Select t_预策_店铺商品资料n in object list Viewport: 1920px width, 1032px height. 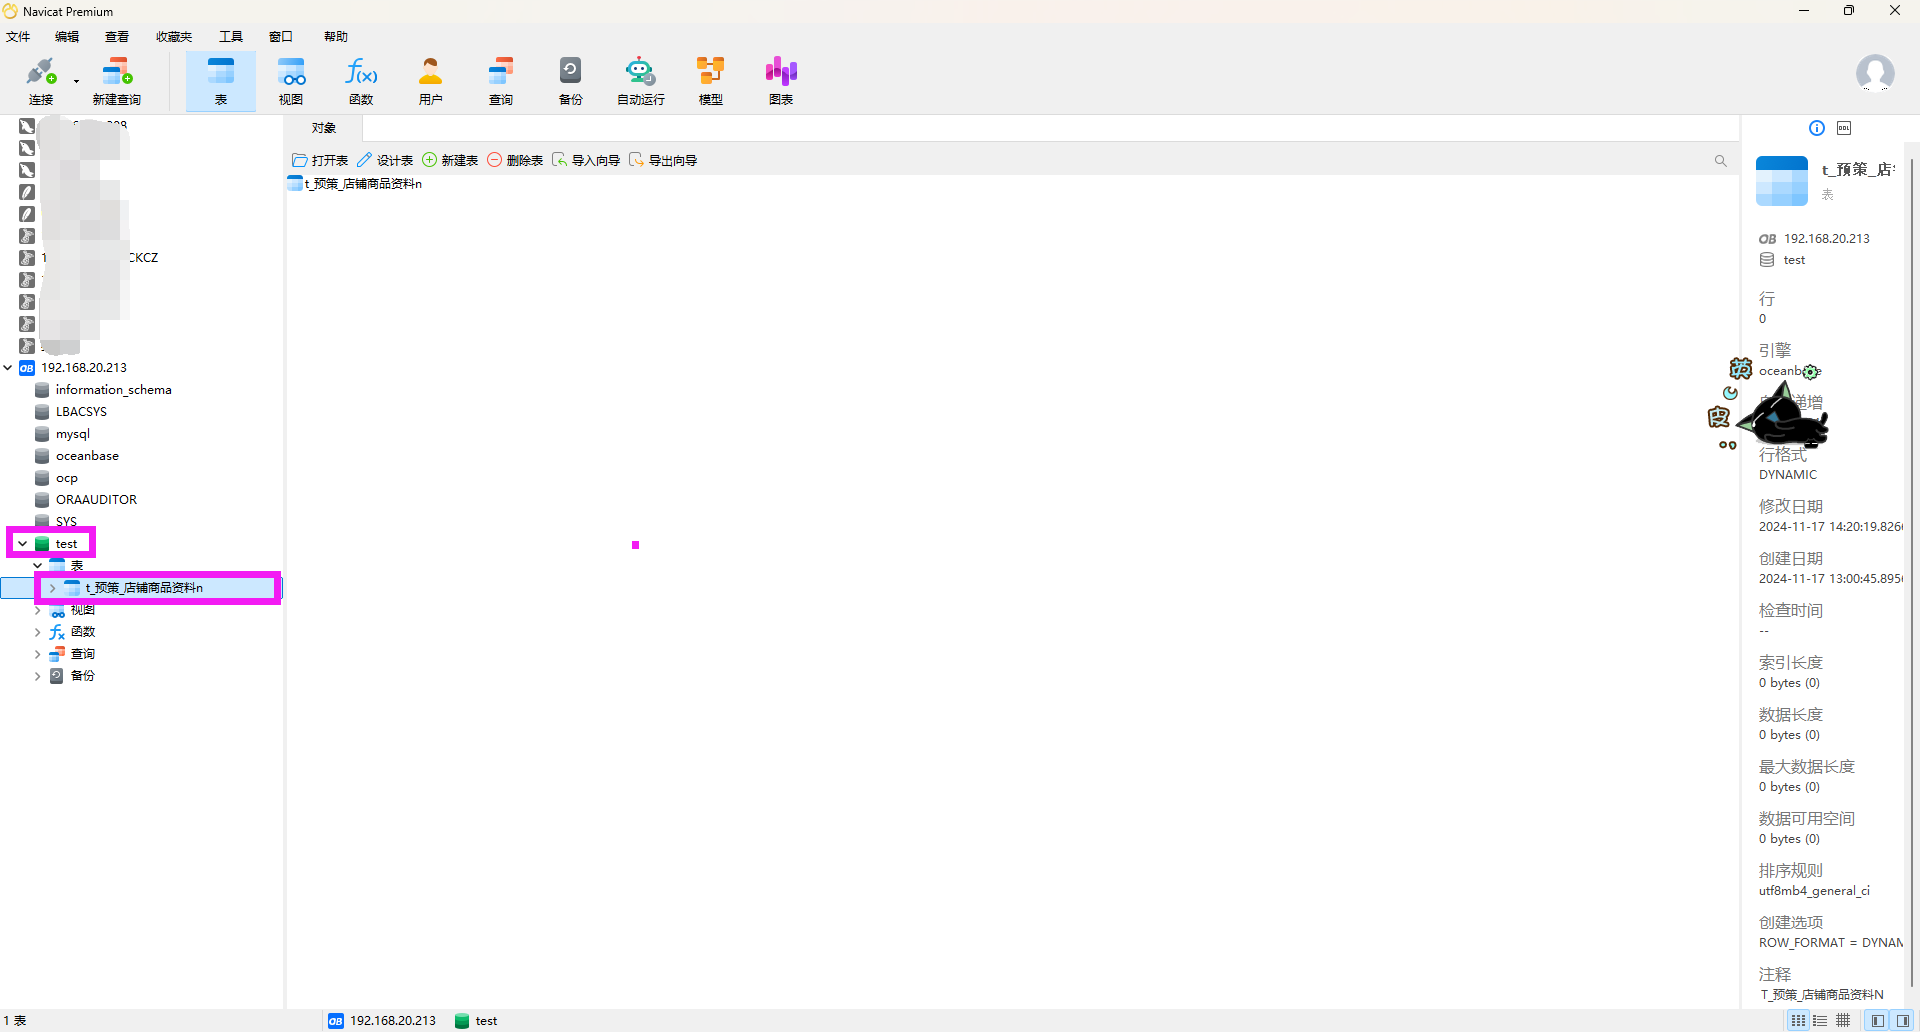(x=355, y=184)
